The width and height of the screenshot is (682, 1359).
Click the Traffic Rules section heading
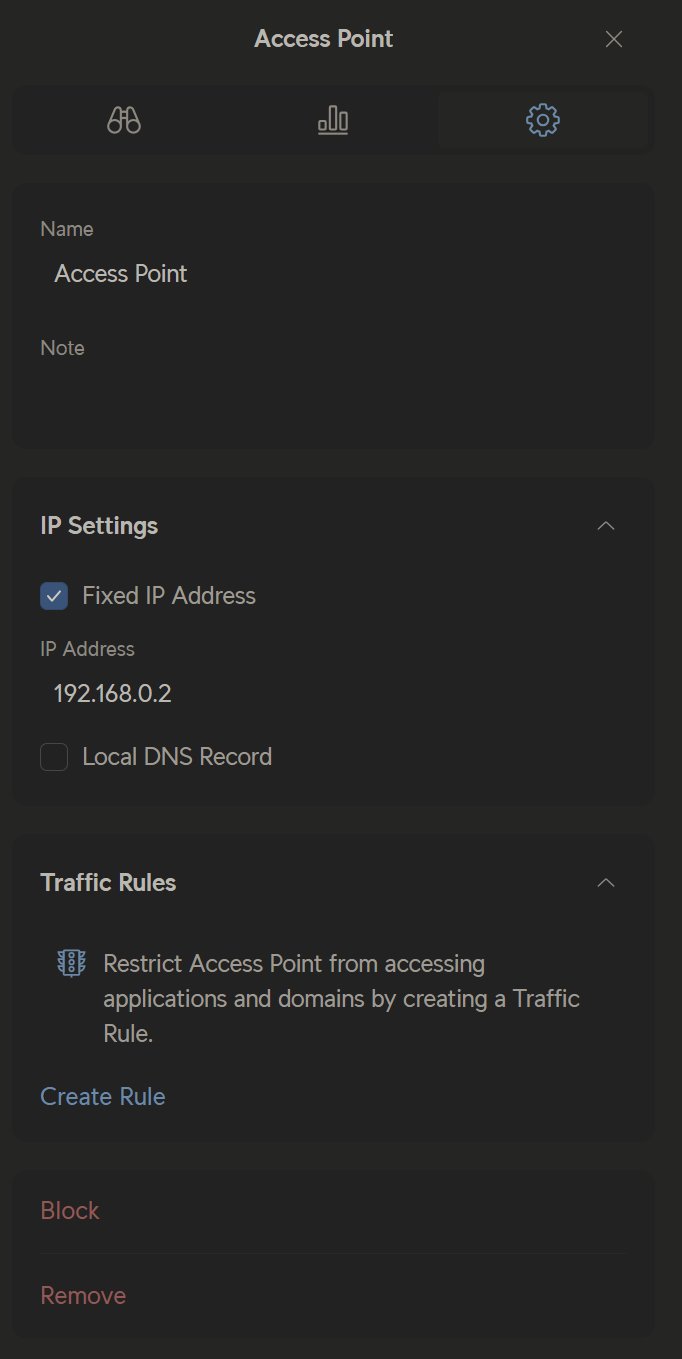108,883
